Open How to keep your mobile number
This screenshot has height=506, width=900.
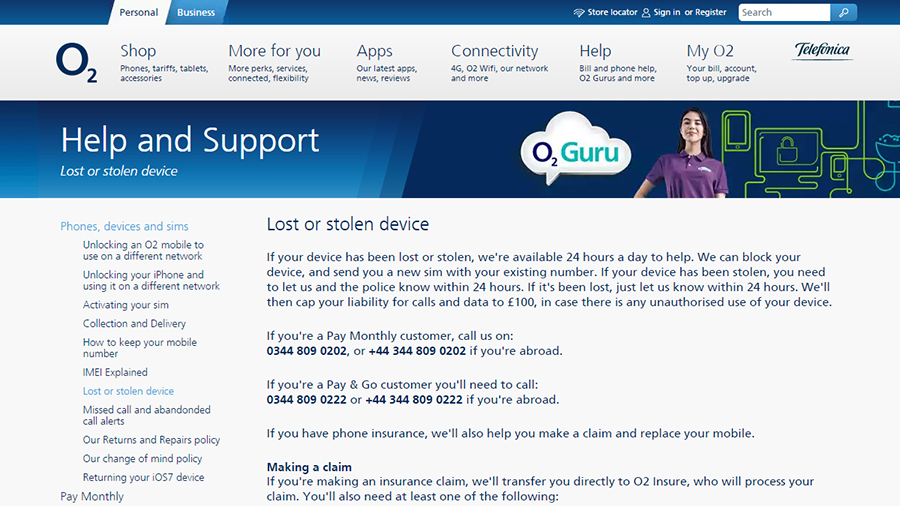[139, 348]
